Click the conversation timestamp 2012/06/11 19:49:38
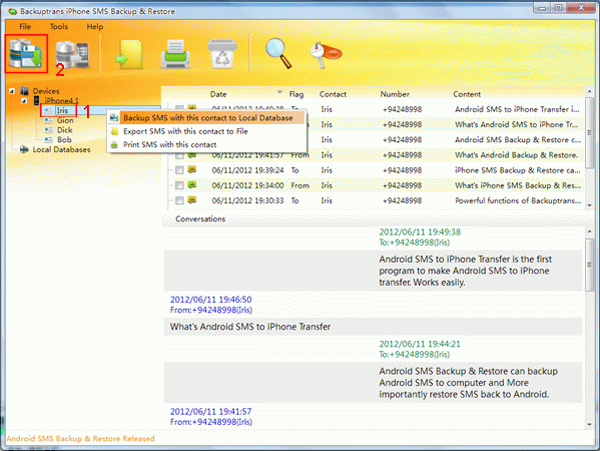Viewport: 600px width, 451px height. coord(420,232)
